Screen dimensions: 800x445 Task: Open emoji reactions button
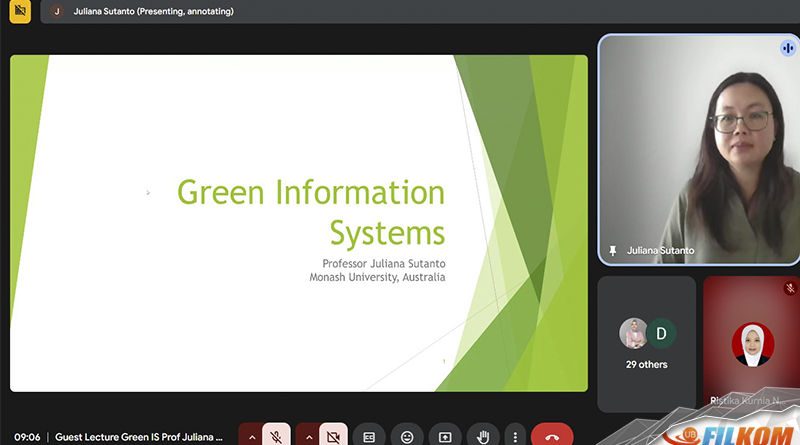click(407, 437)
